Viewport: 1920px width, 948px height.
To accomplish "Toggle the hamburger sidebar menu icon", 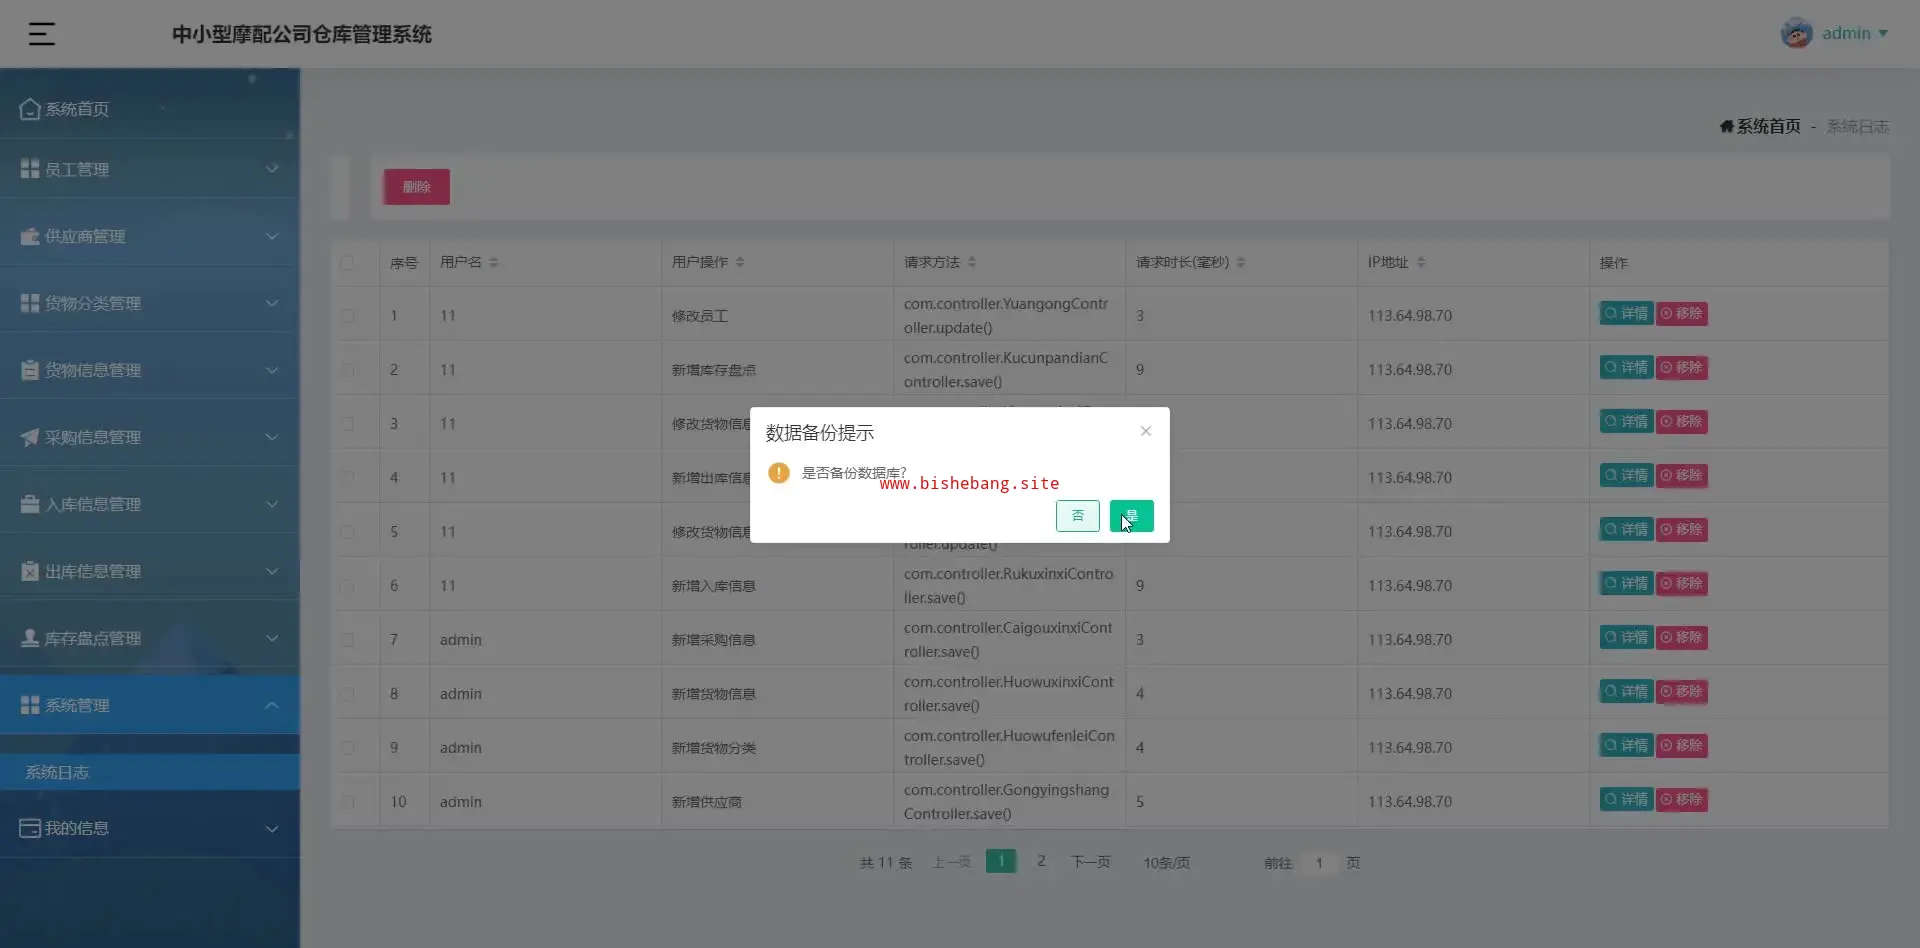I will (x=41, y=34).
